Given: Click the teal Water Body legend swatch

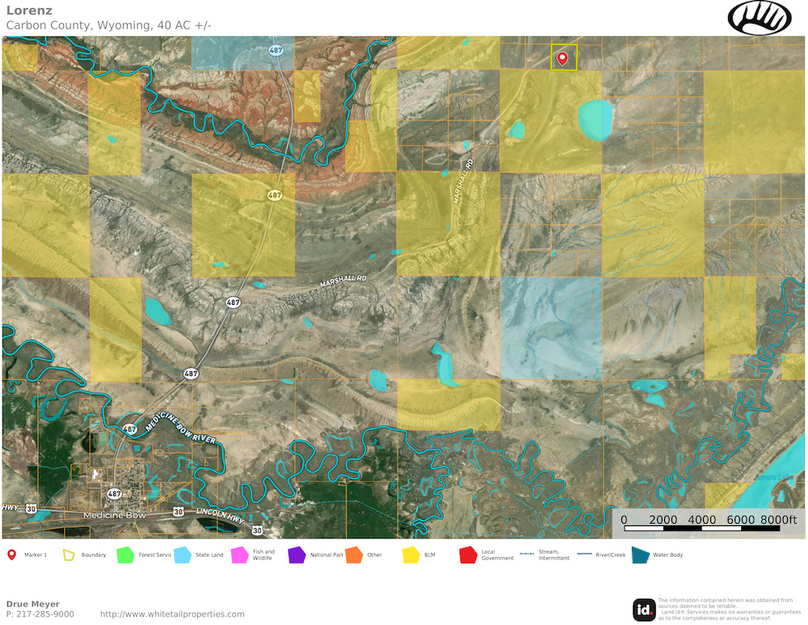Looking at the screenshot, I should (x=640, y=554).
